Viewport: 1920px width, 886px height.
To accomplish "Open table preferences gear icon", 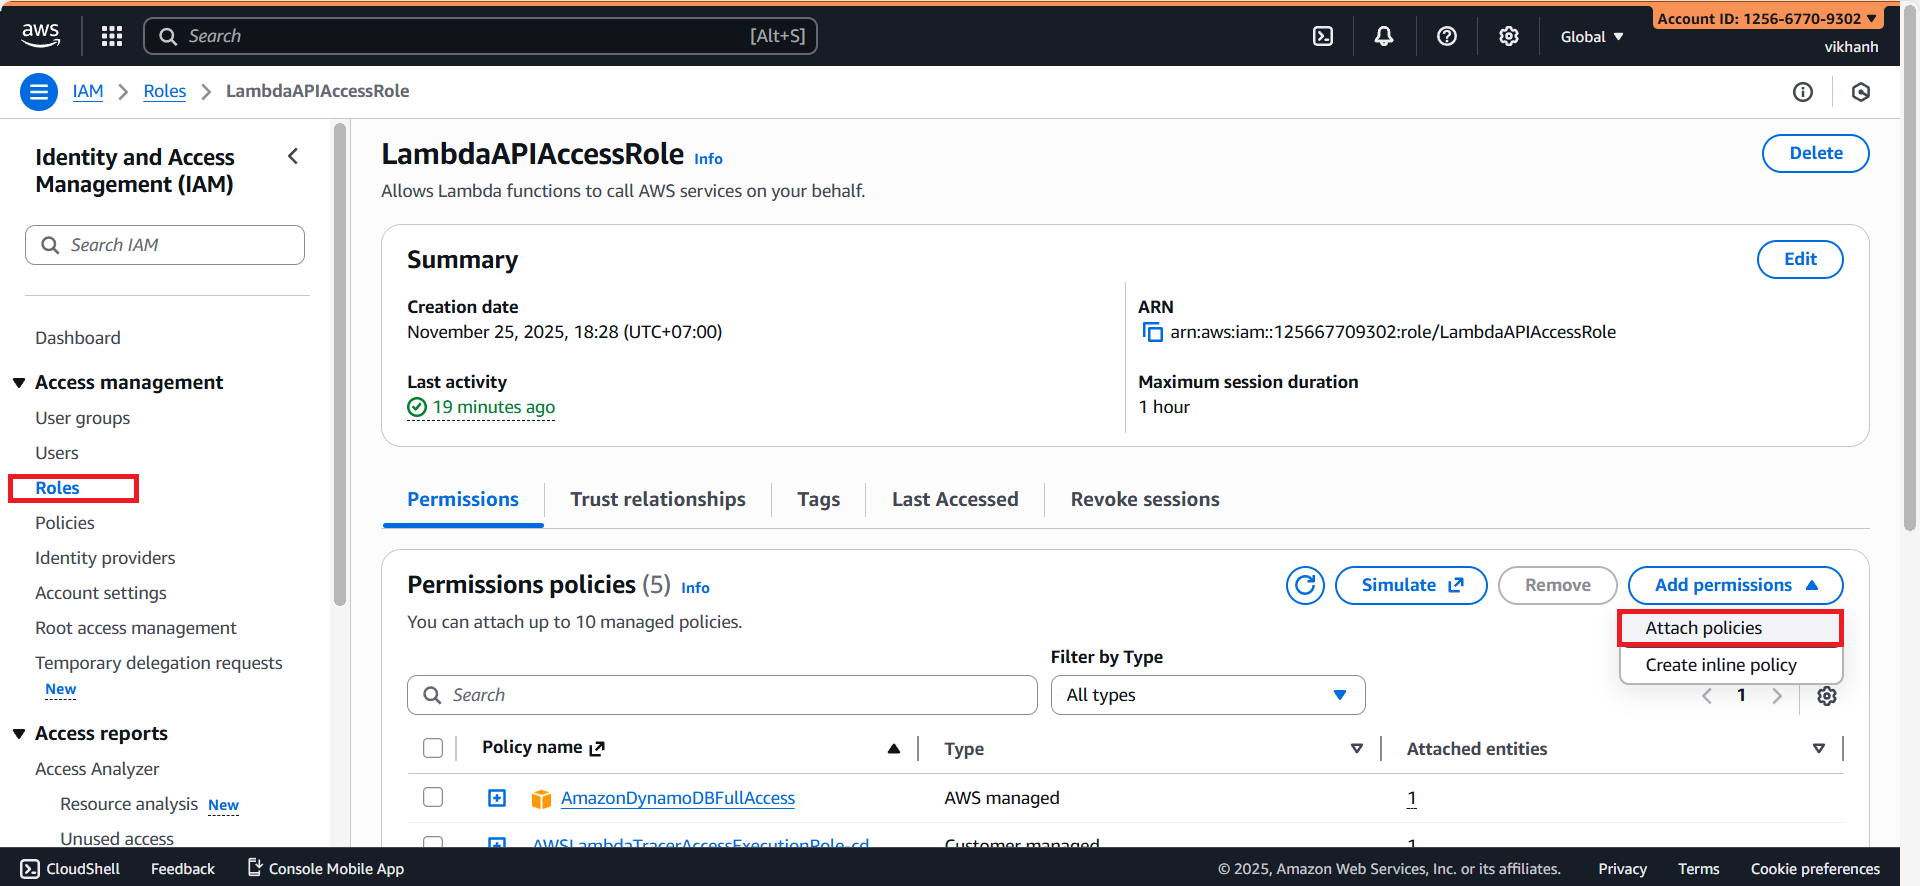I will coord(1826,696).
